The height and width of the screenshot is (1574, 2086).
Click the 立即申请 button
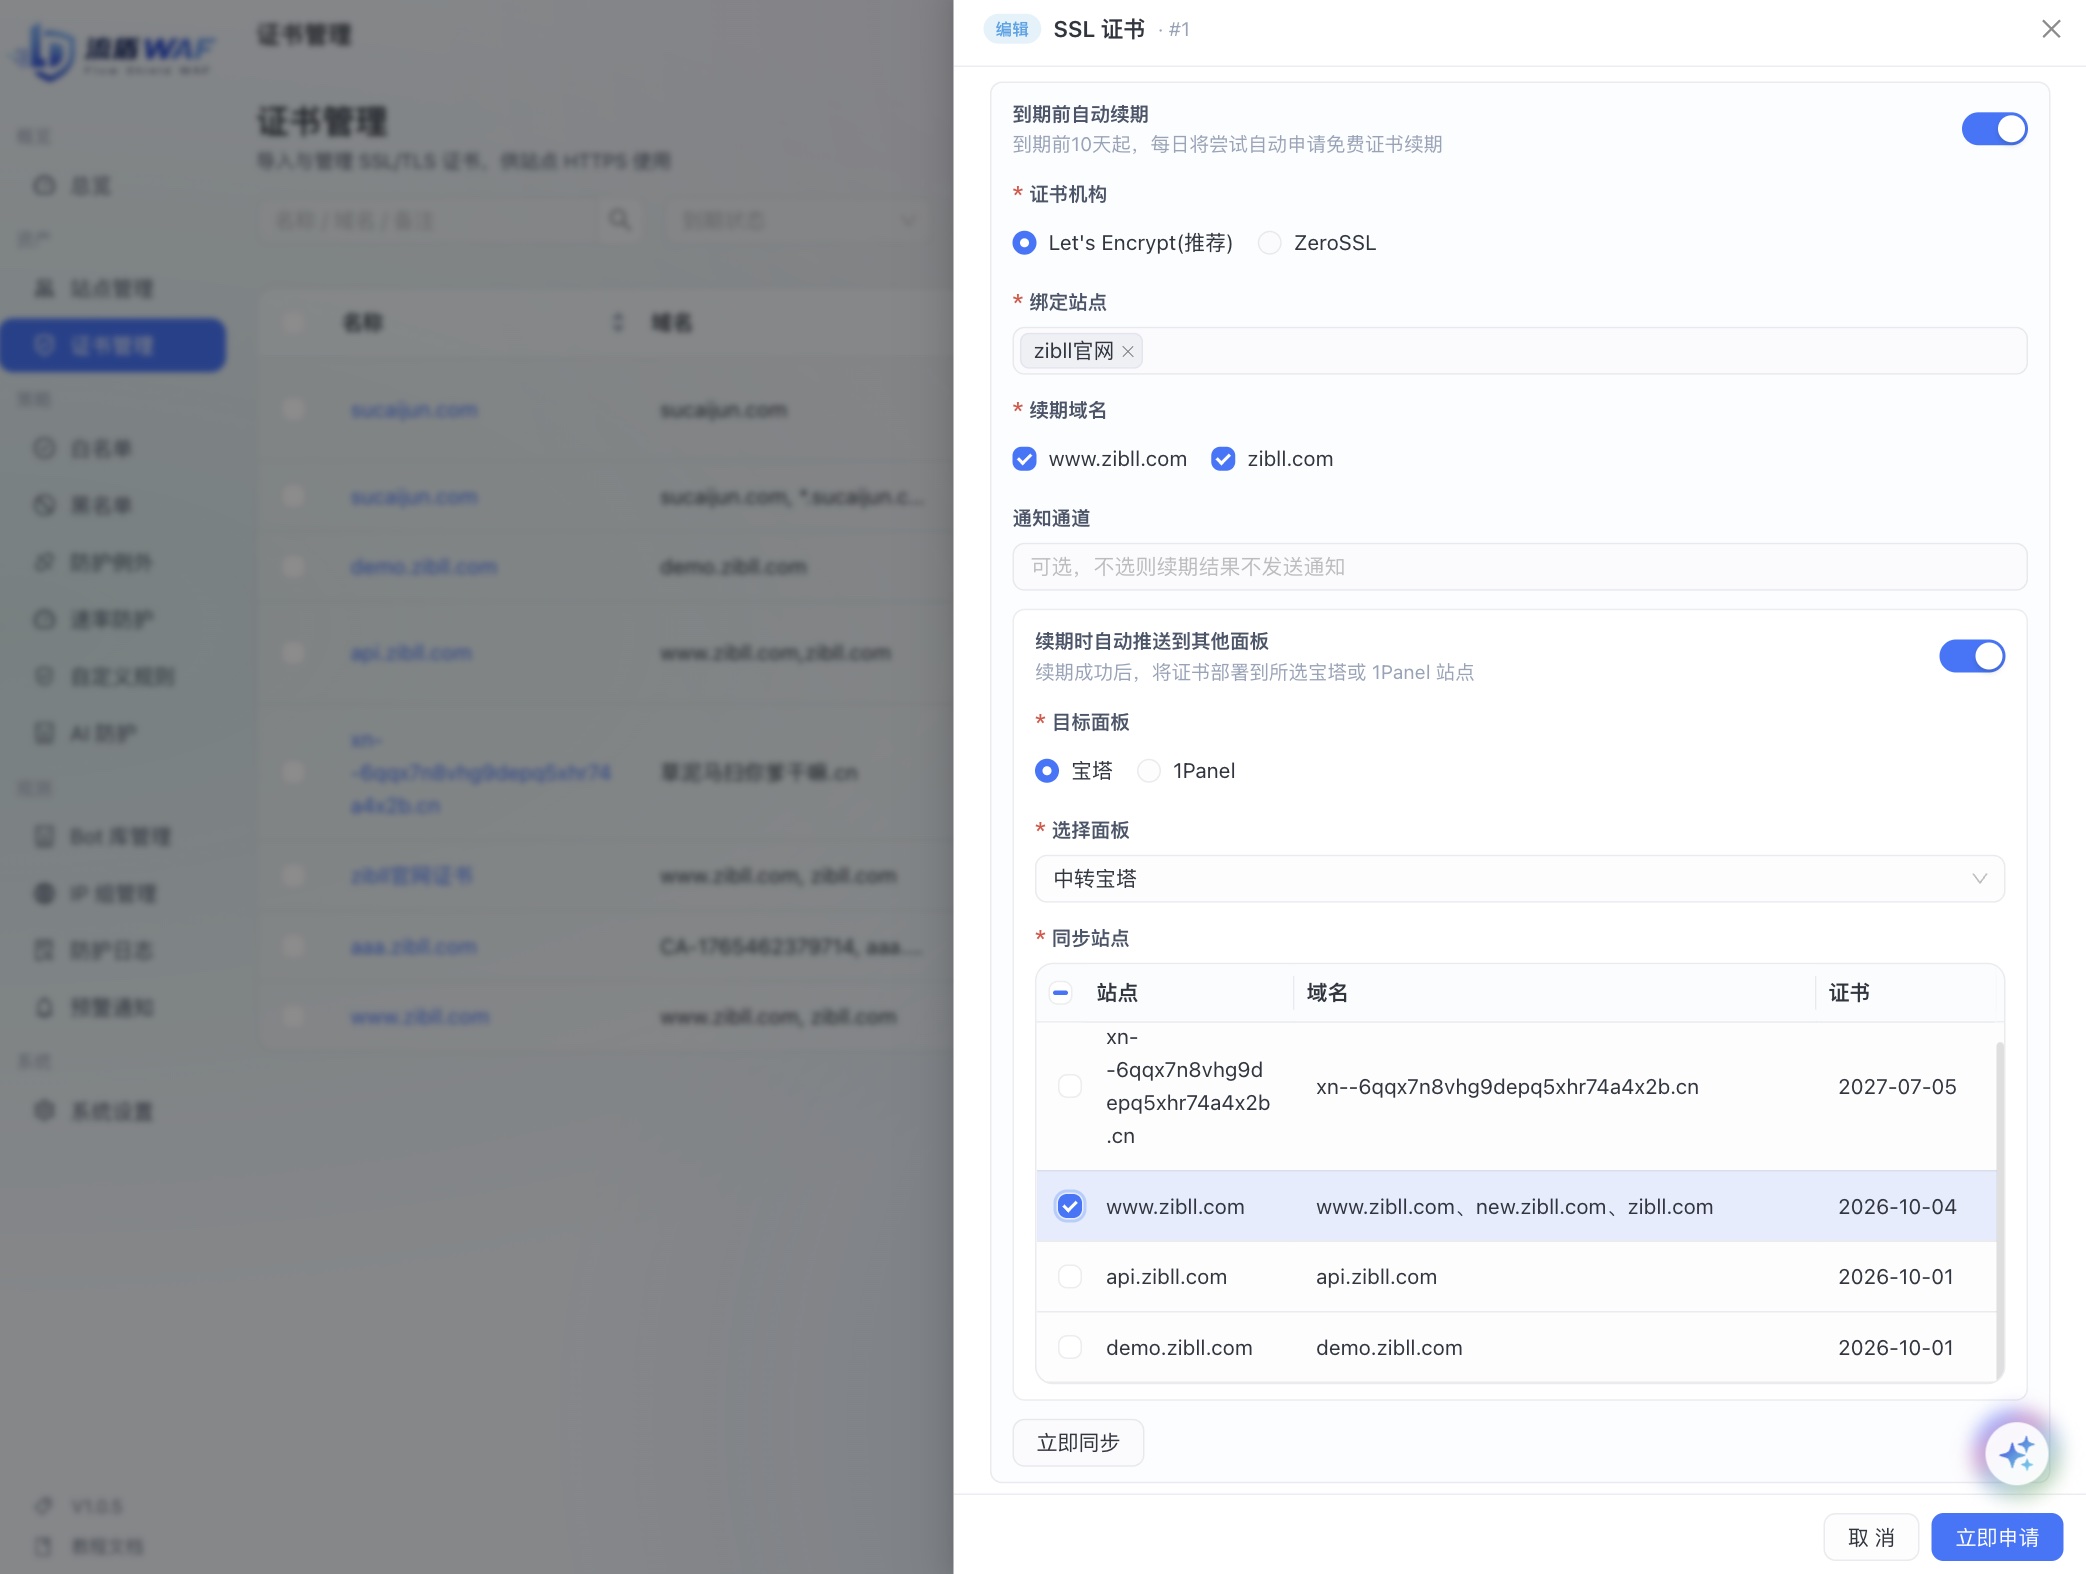point(1997,1538)
